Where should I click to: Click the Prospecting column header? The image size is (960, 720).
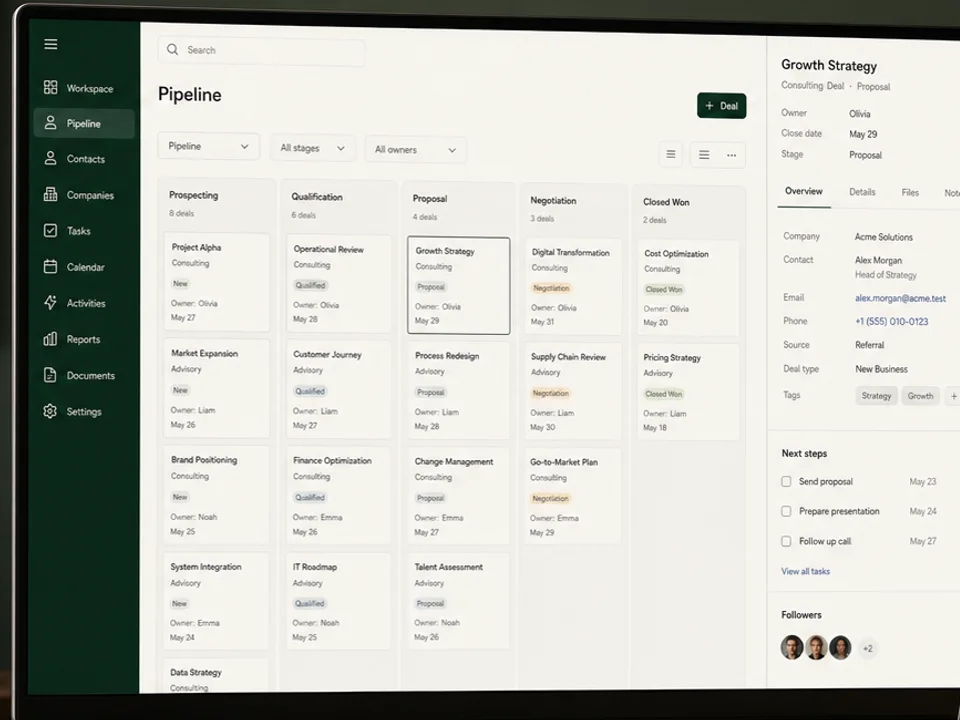point(193,195)
